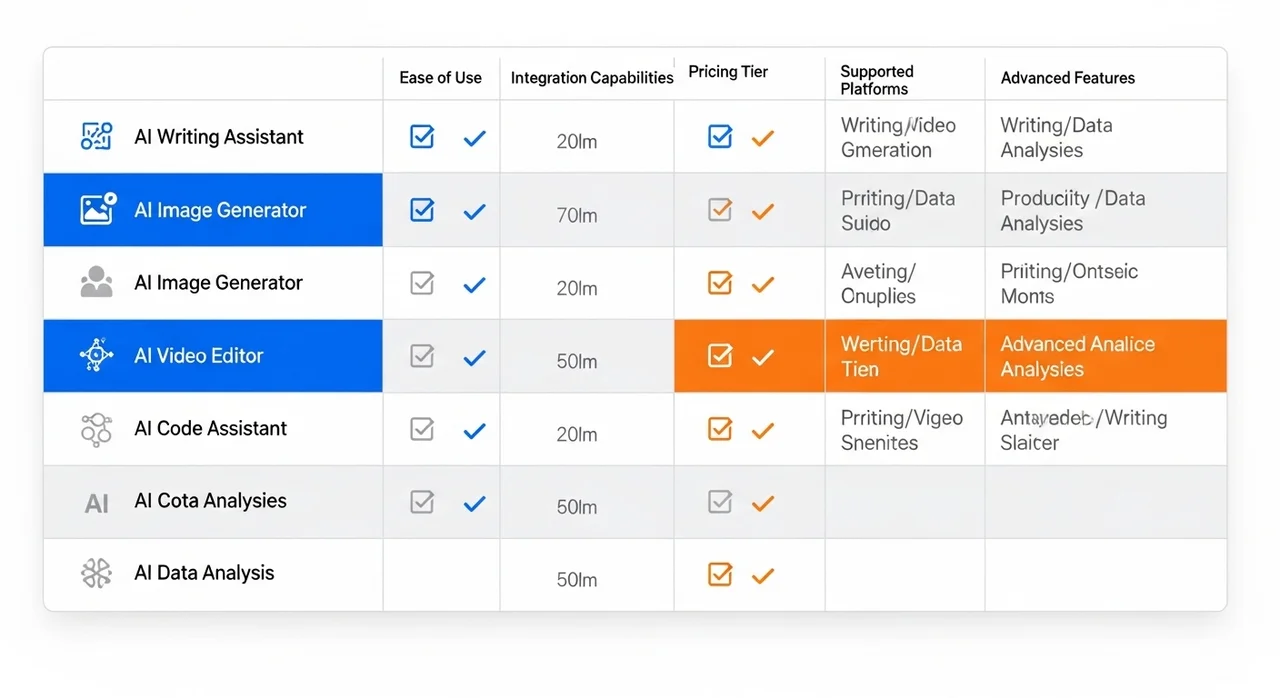This screenshot has width=1280, height=698.
Task: Click blue checkmark in AI Code Assistant Ease of Use
Action: tap(475, 430)
